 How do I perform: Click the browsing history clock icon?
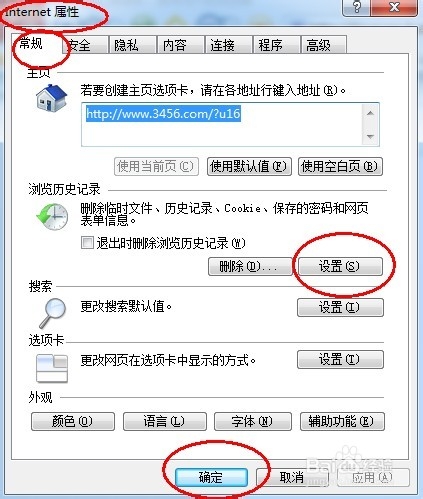click(52, 217)
